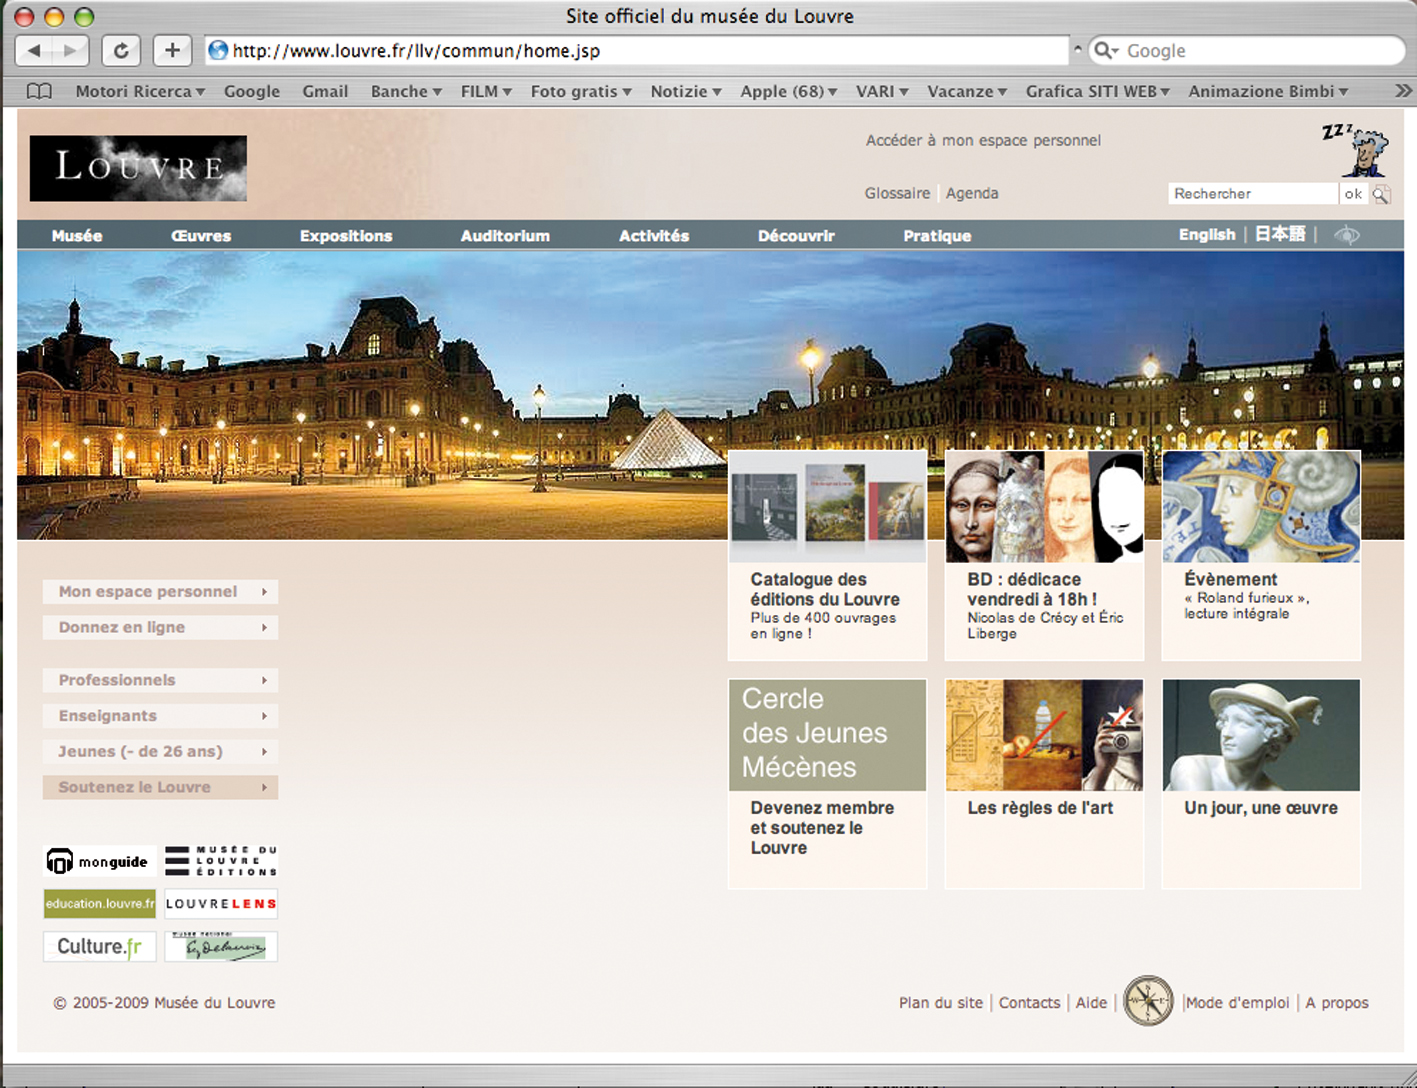
Task: Open the Œuvres menu
Action: point(201,236)
